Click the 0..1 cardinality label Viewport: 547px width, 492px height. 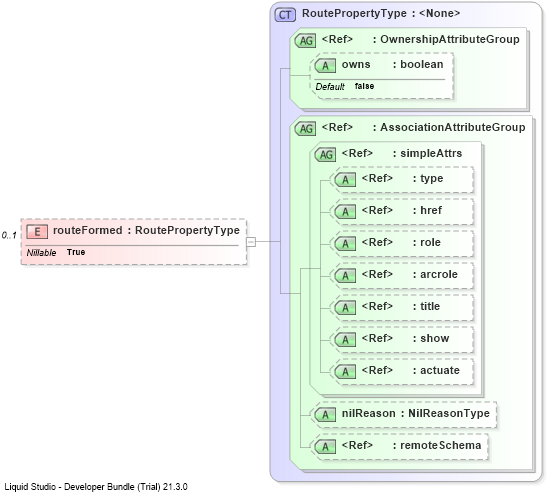[x=9, y=236]
